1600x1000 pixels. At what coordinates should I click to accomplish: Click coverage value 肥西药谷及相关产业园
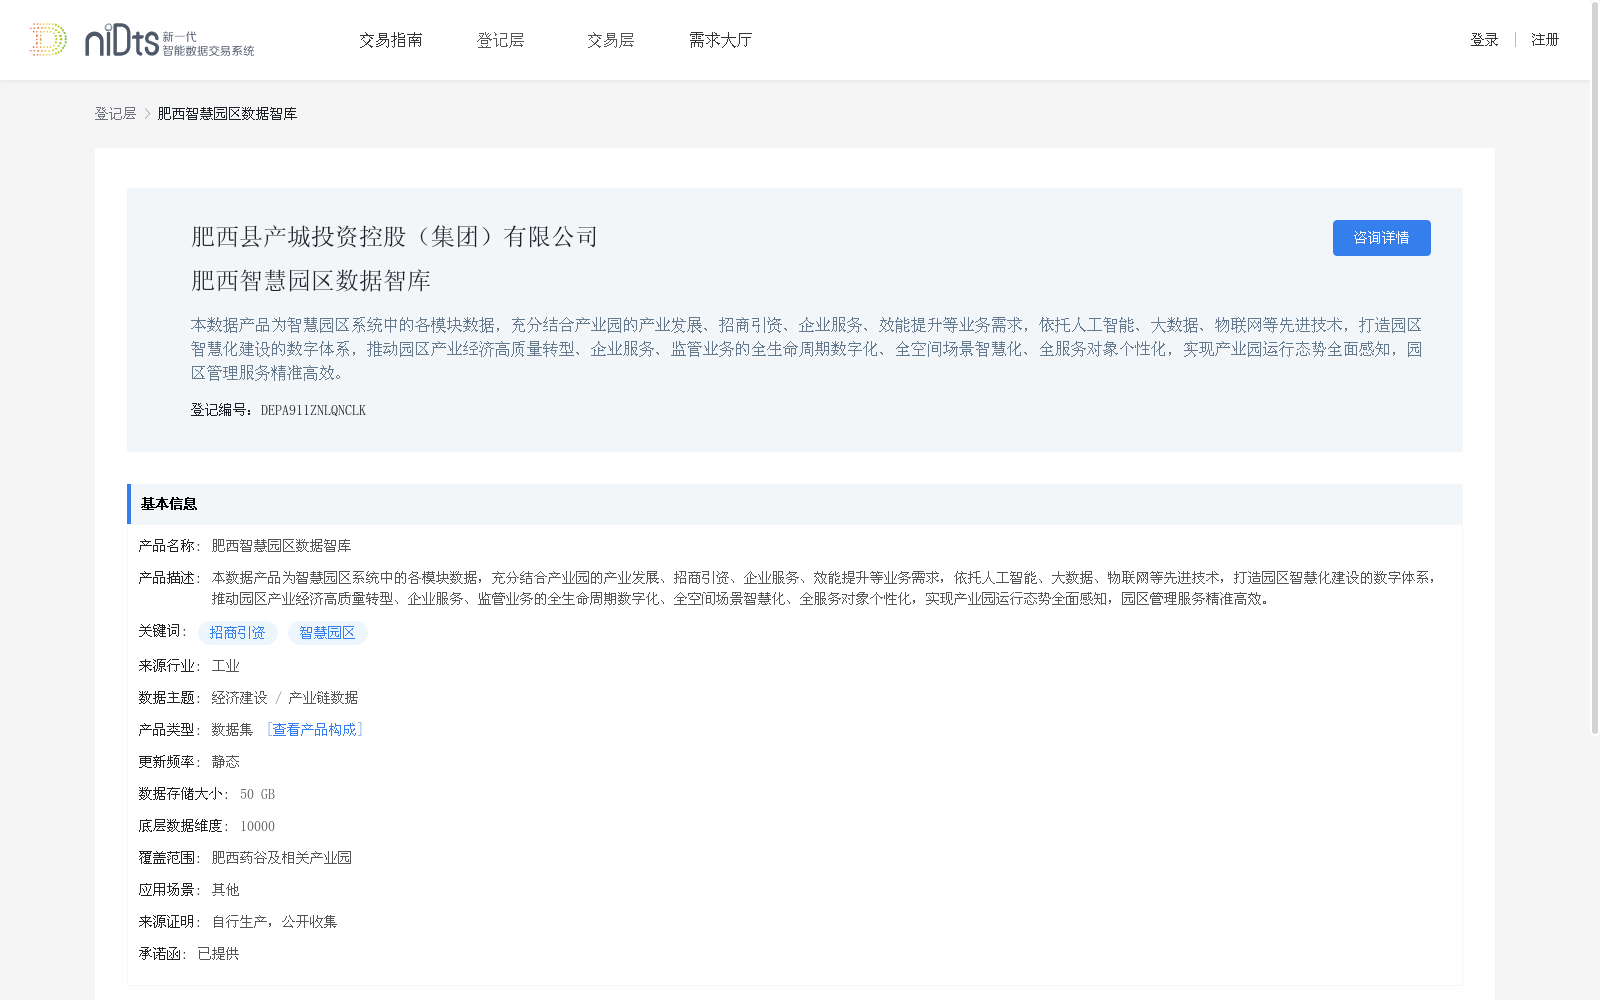(x=281, y=858)
